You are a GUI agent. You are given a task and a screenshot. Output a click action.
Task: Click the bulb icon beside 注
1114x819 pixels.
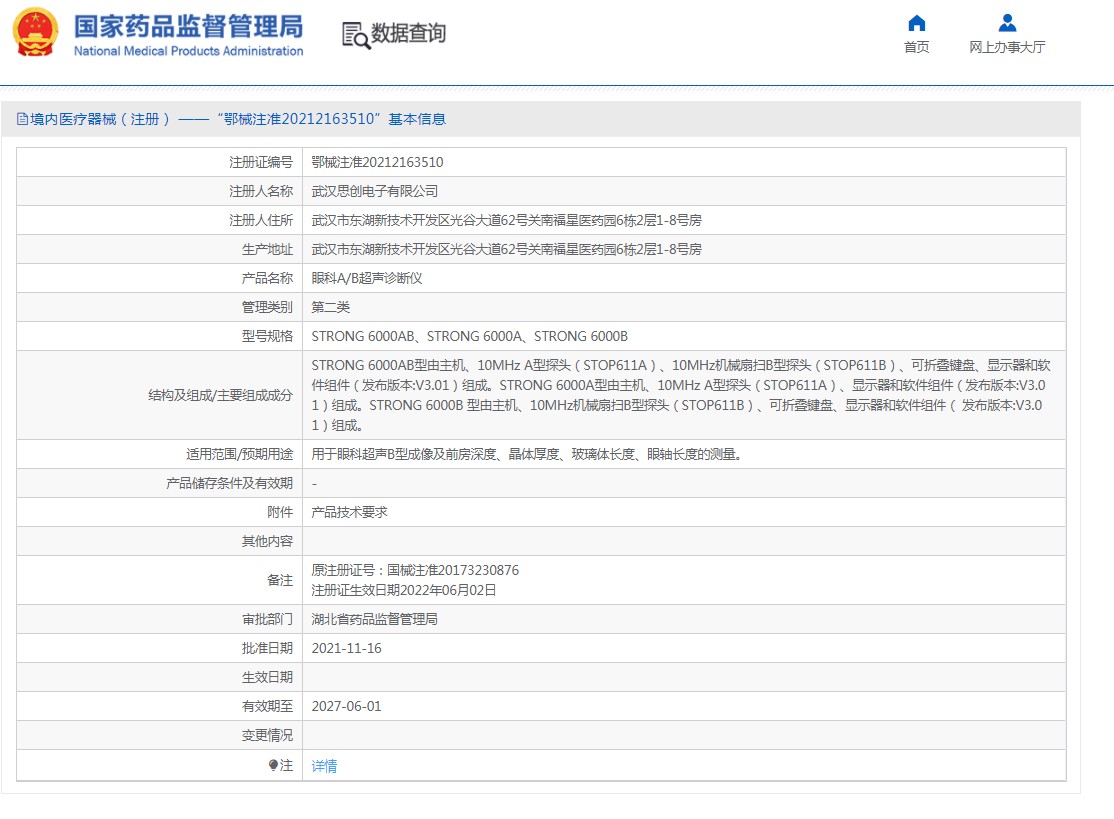click(x=274, y=765)
